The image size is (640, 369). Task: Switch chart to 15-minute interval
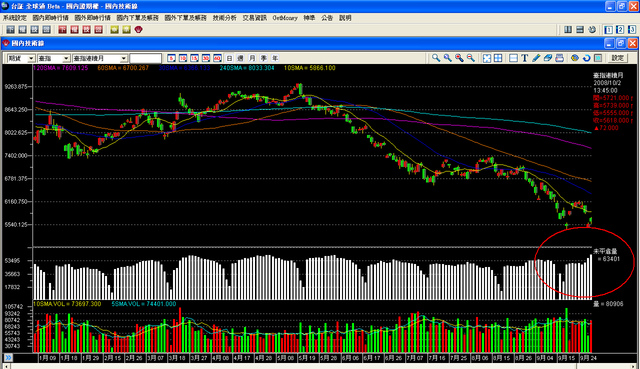coord(194,58)
